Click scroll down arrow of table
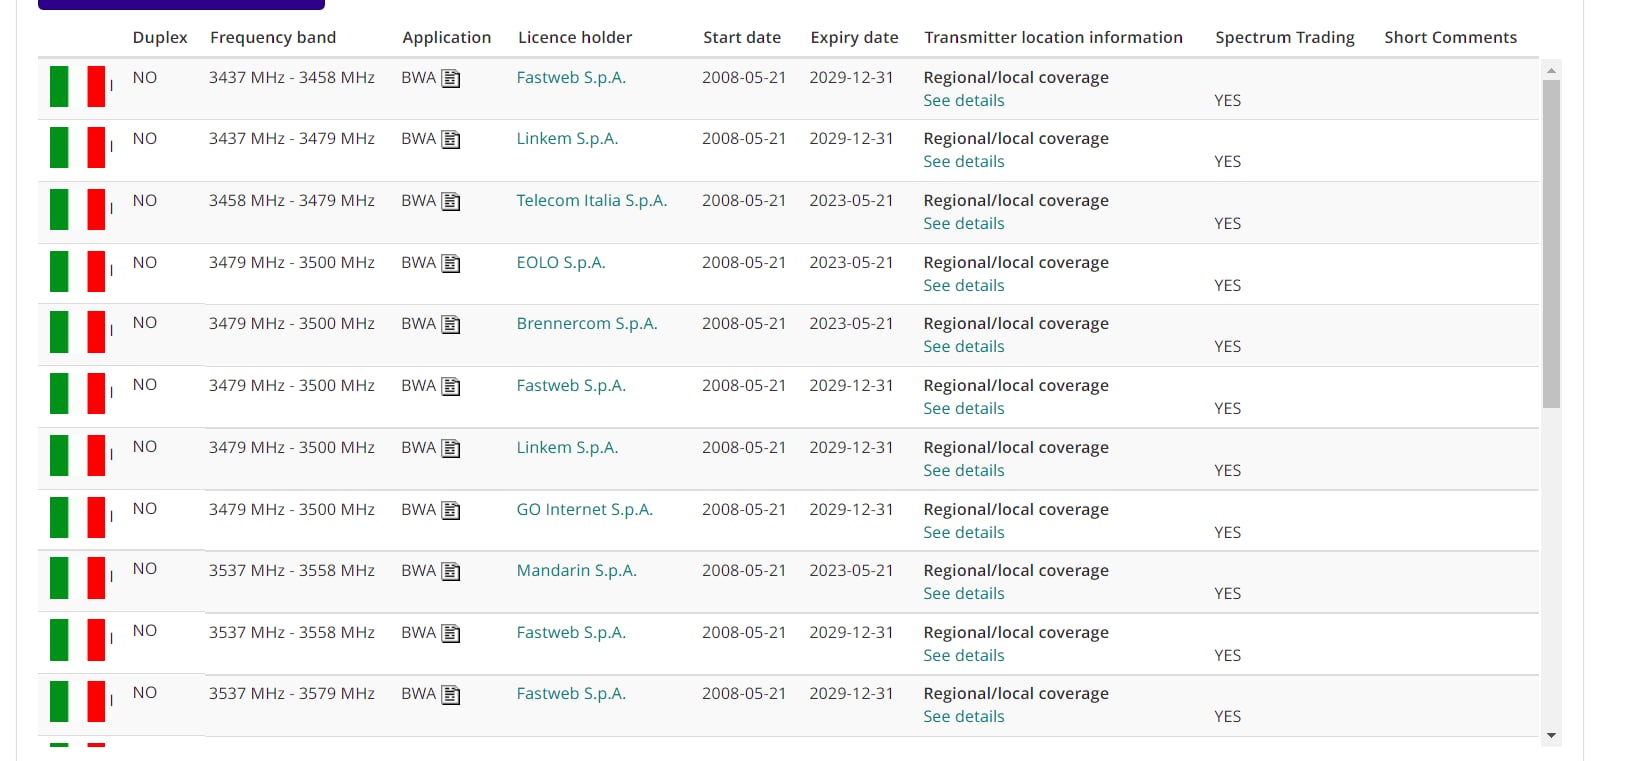The width and height of the screenshot is (1641, 761). pos(1551,736)
